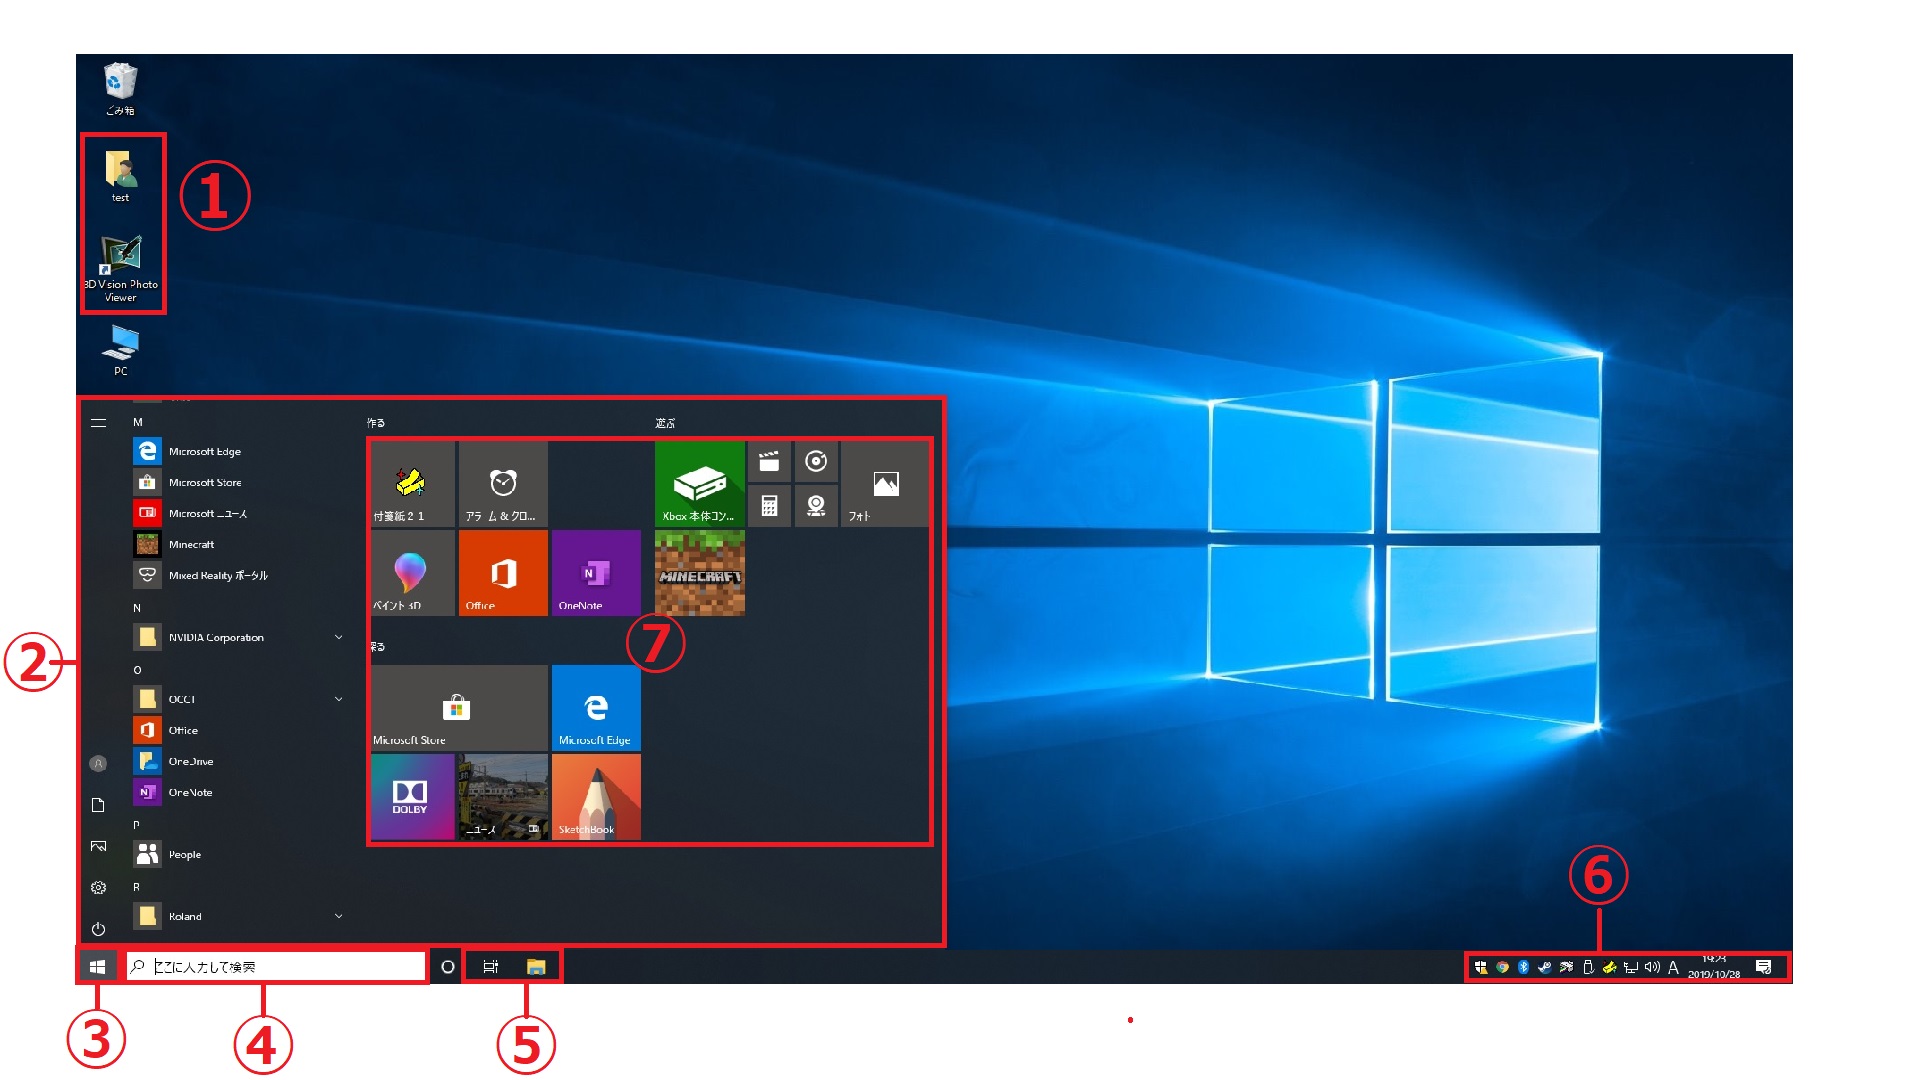Open the Xbox Console Companion tile
Viewport: 1920px width, 1080px height.
point(699,484)
